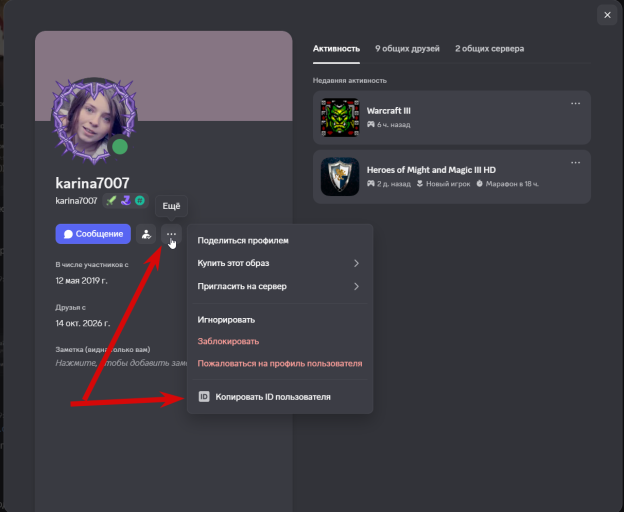Select Заблокировать in context menu
Viewport: 624px width, 512px height.
pyautogui.click(x=280, y=341)
